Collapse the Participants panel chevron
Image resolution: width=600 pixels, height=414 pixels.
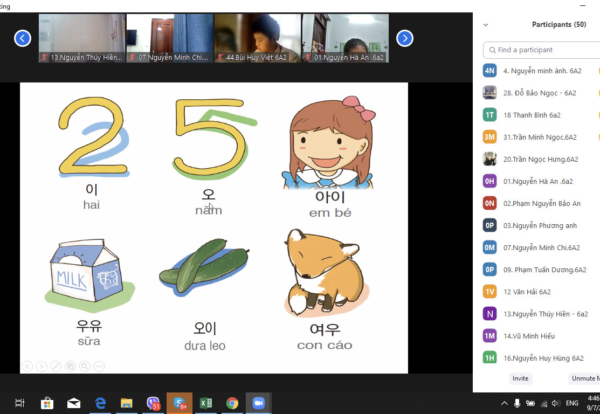488,23
